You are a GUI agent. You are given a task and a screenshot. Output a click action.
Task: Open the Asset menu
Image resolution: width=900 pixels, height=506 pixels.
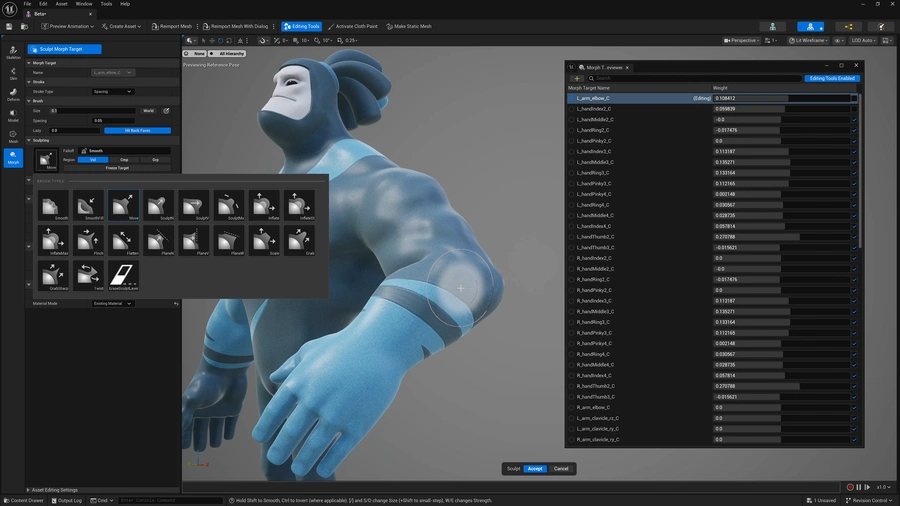click(x=61, y=4)
